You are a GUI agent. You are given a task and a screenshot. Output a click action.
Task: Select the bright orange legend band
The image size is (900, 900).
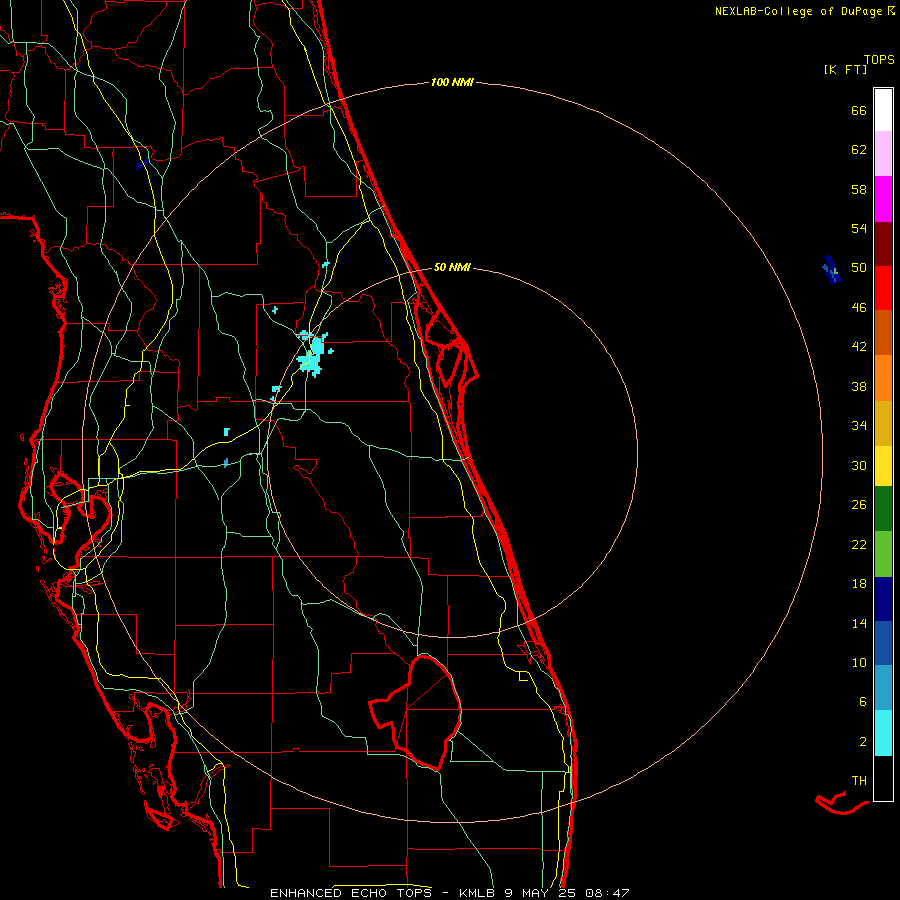883,377
